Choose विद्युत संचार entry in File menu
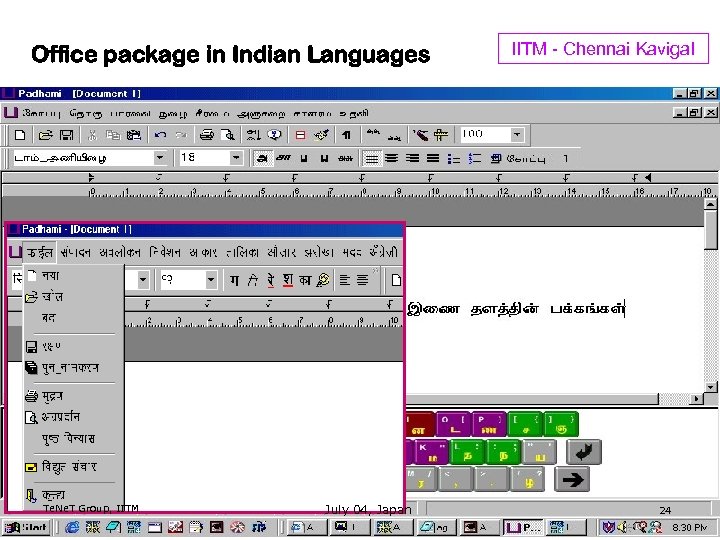This screenshot has width=720, height=540. pos(73,467)
